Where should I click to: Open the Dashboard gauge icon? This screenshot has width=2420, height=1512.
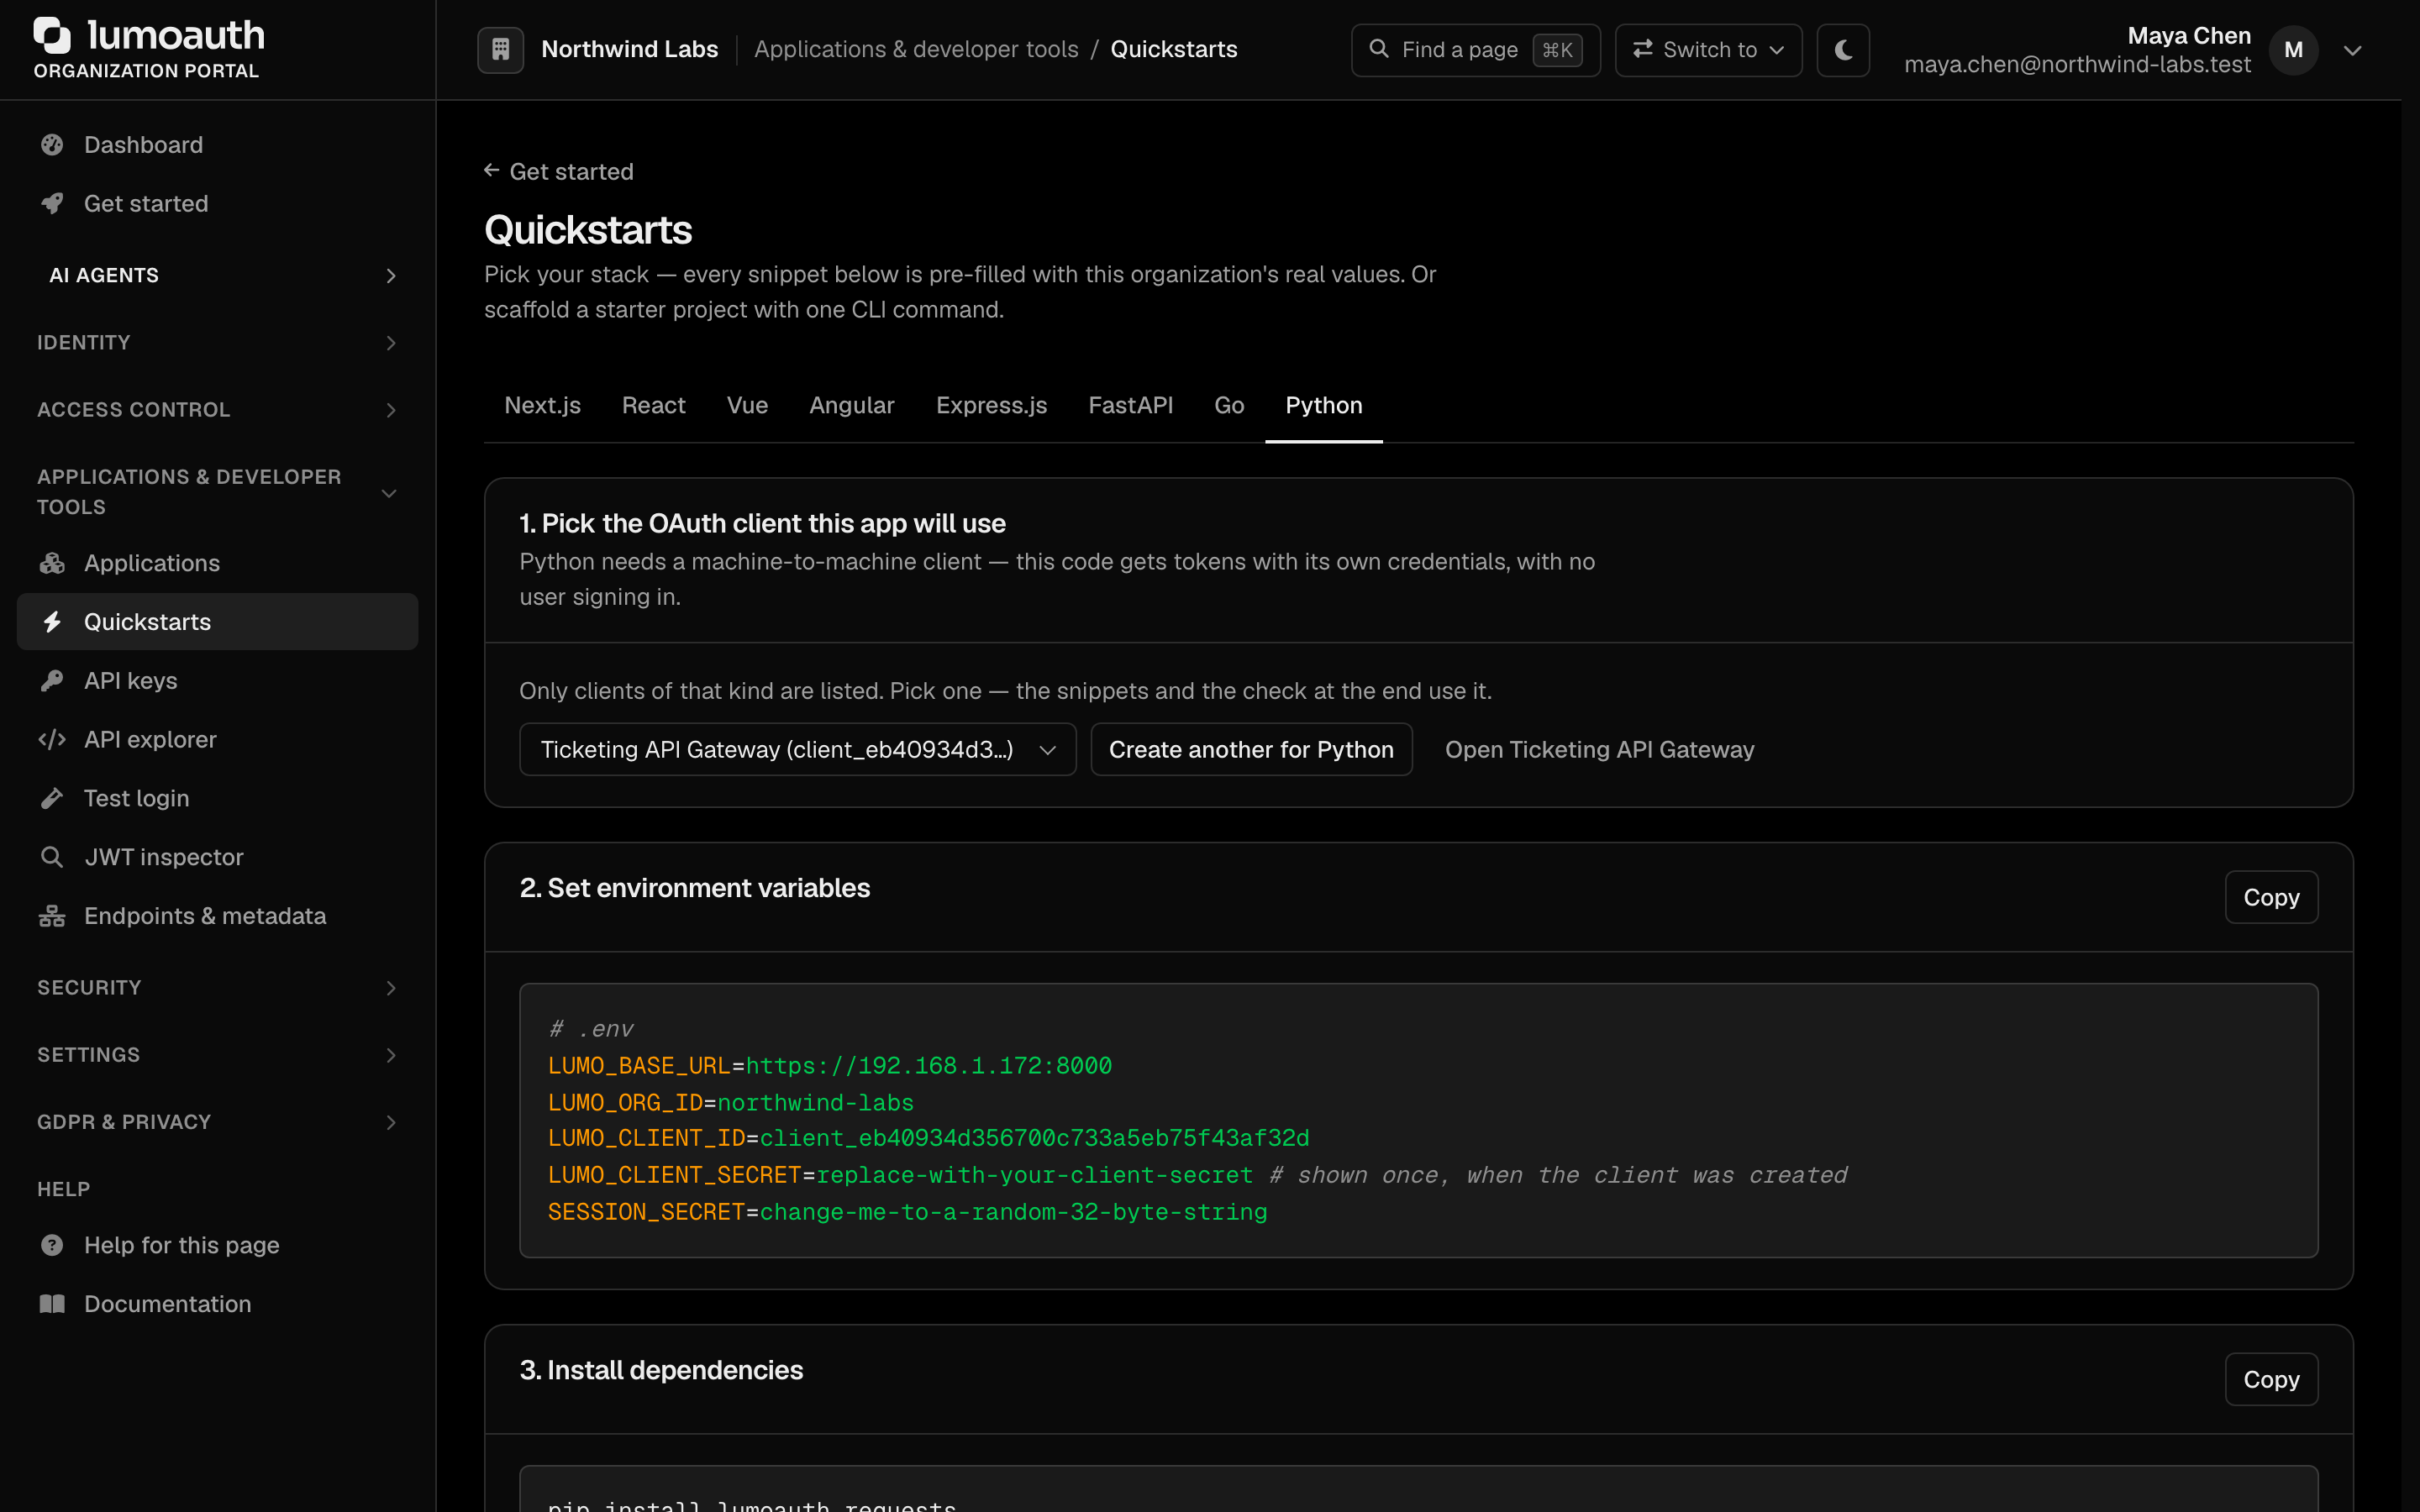click(52, 145)
